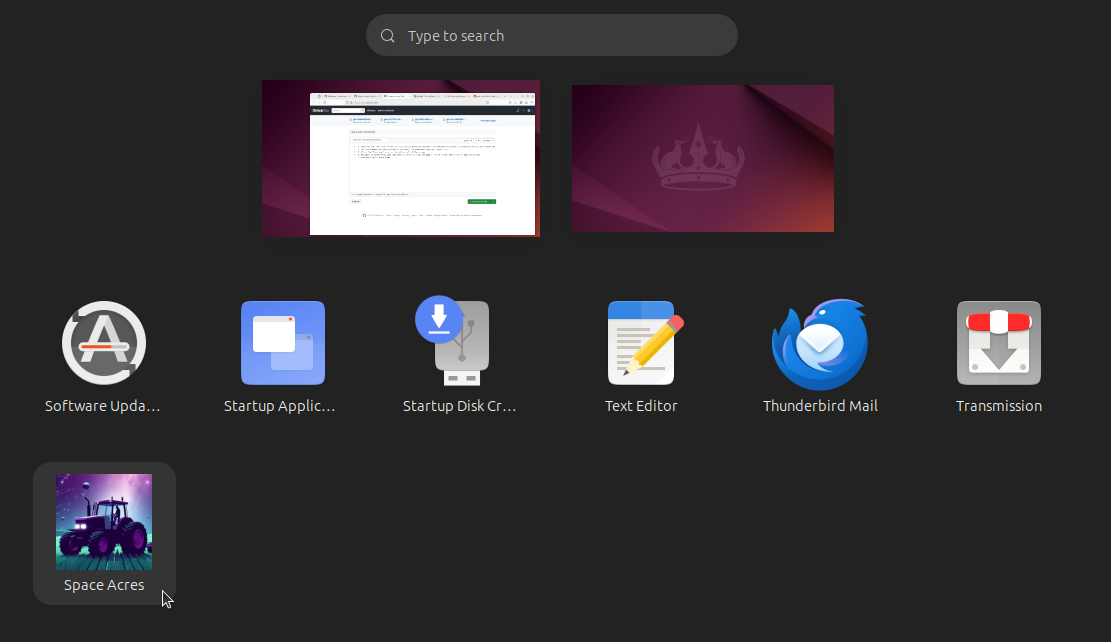Click the "Text Editor" app label
Image resolution: width=1111 pixels, height=642 pixels.
coord(641,406)
